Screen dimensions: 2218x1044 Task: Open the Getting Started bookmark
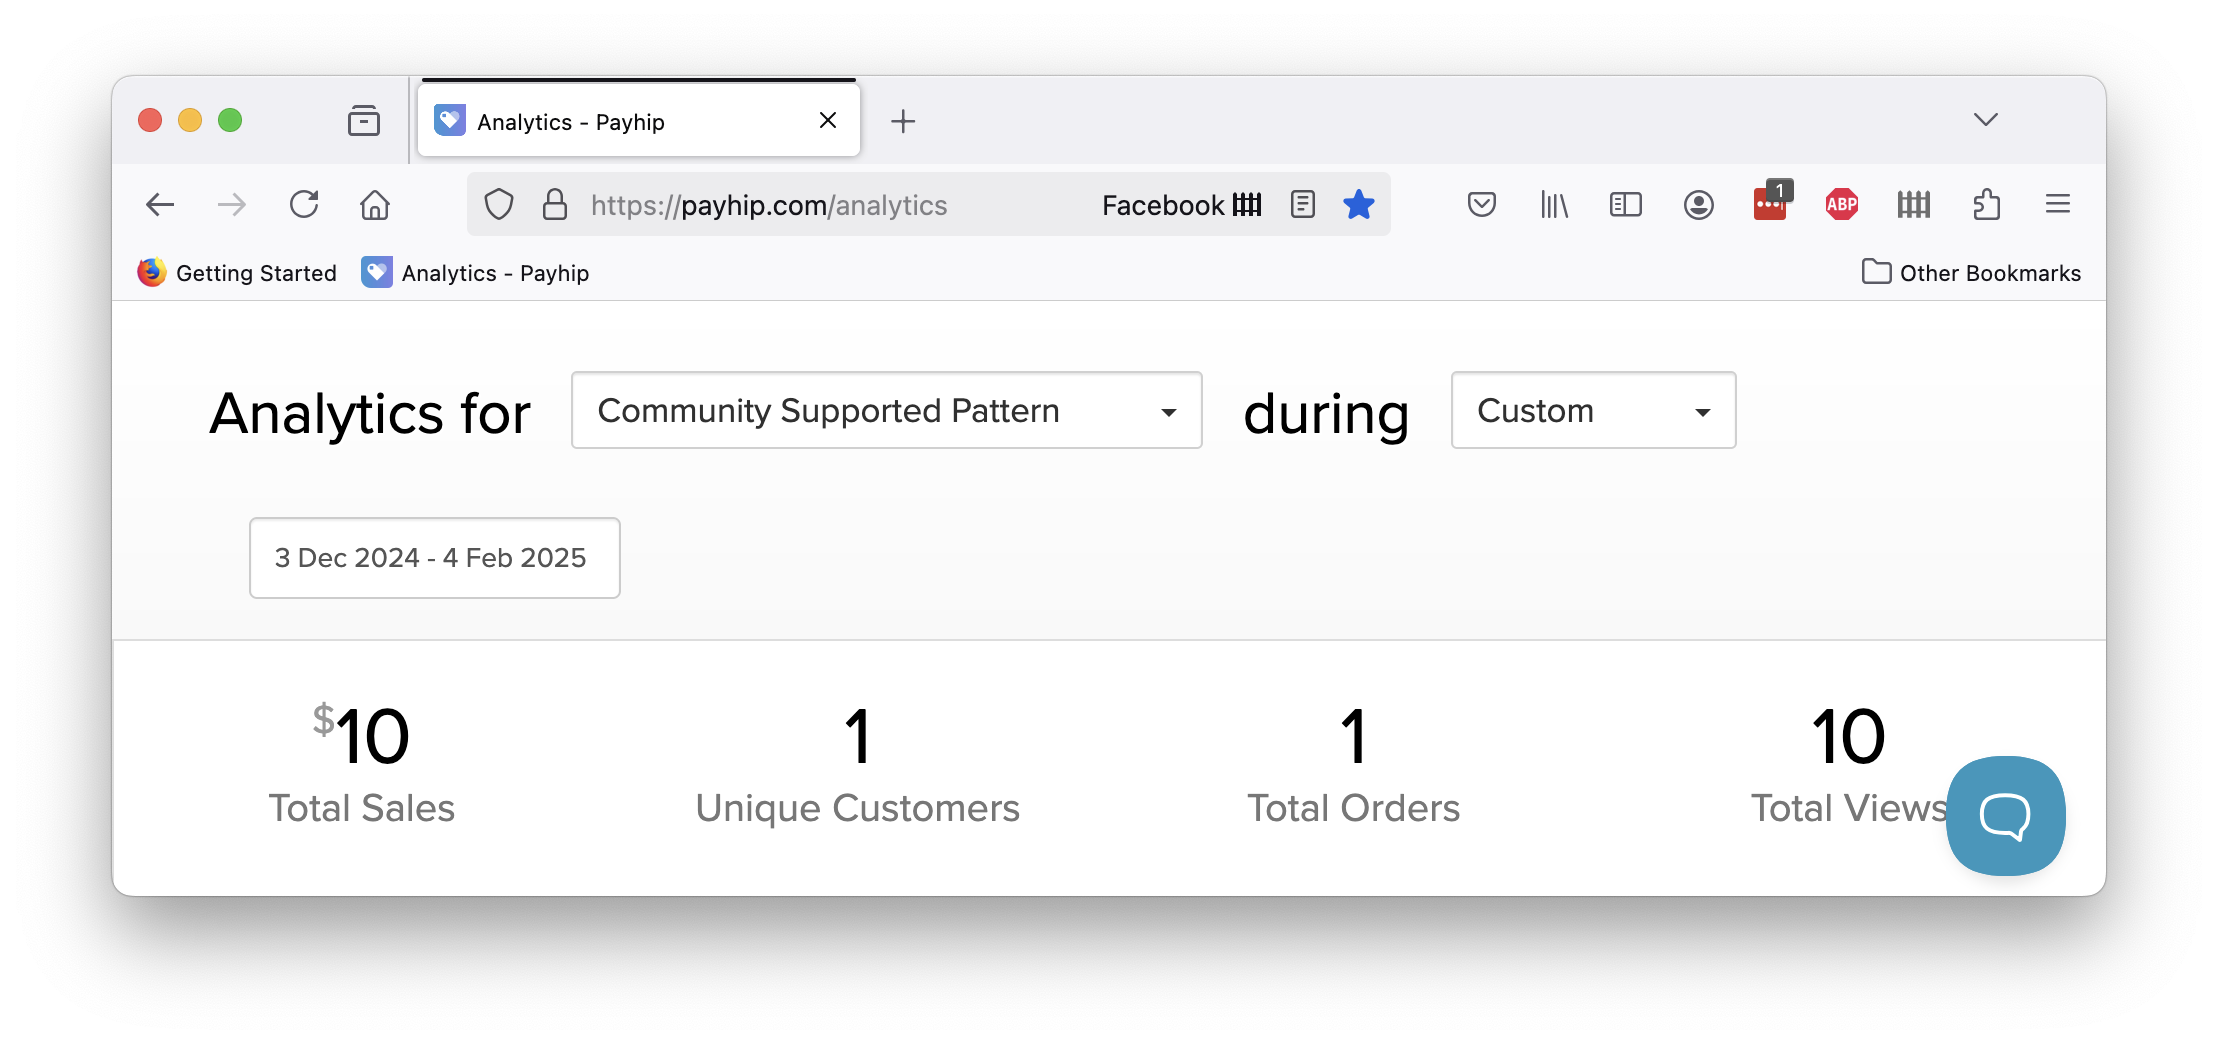(x=238, y=273)
